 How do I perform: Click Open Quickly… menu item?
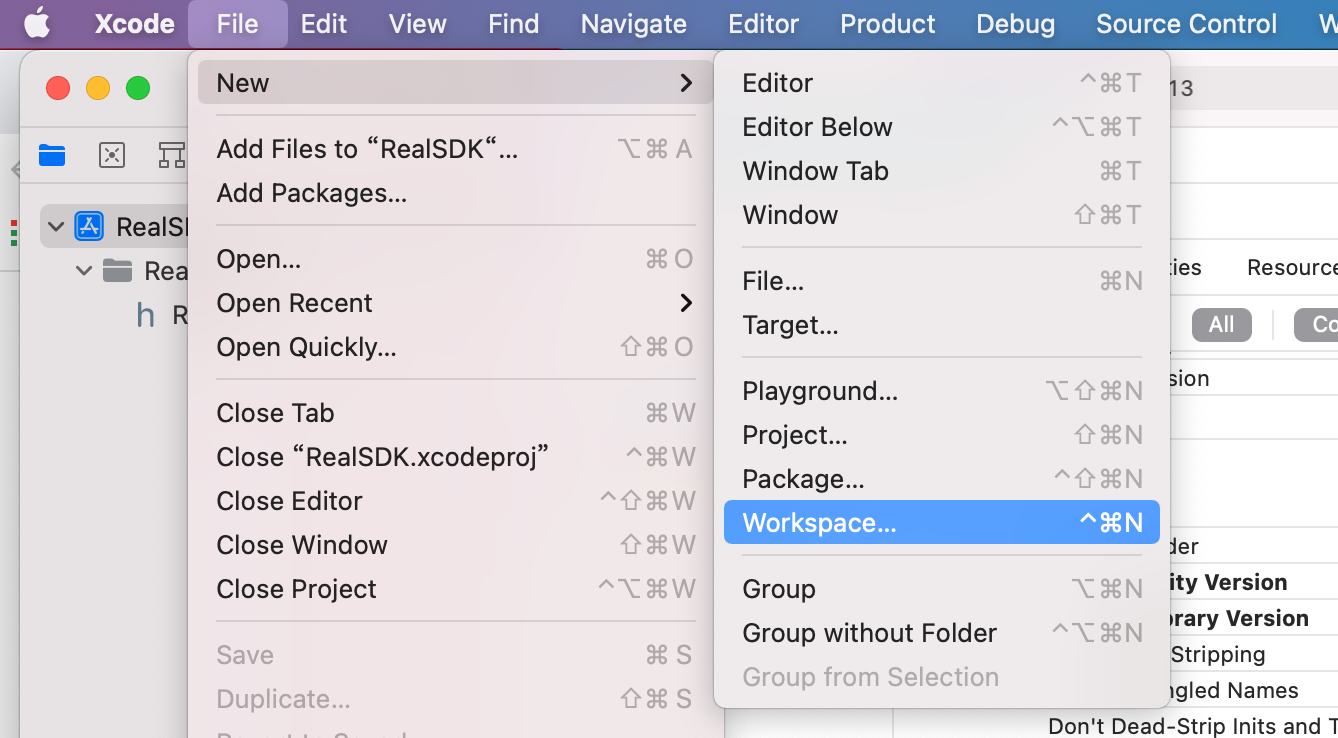[306, 347]
